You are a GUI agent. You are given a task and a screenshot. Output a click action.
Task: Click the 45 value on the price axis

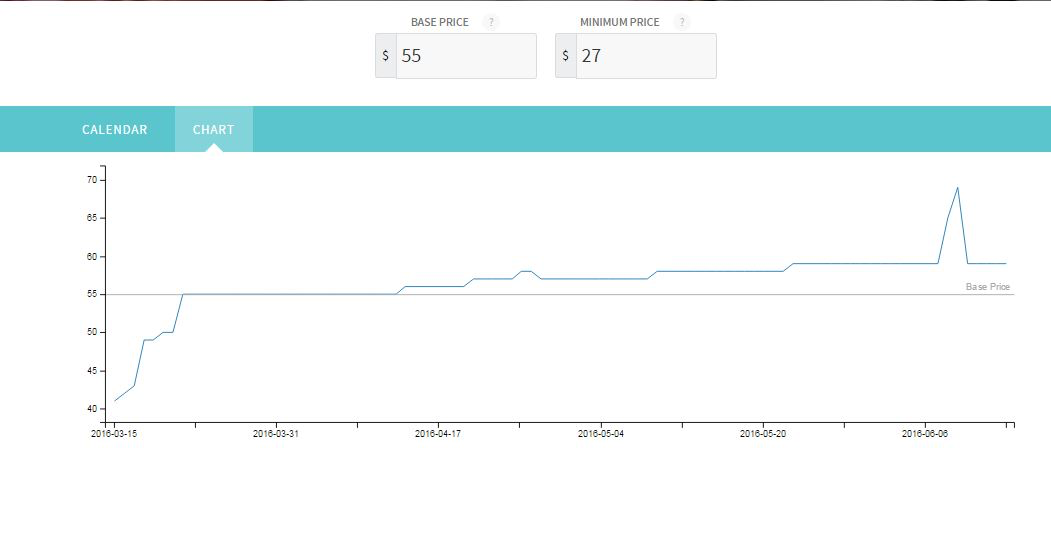(92, 370)
